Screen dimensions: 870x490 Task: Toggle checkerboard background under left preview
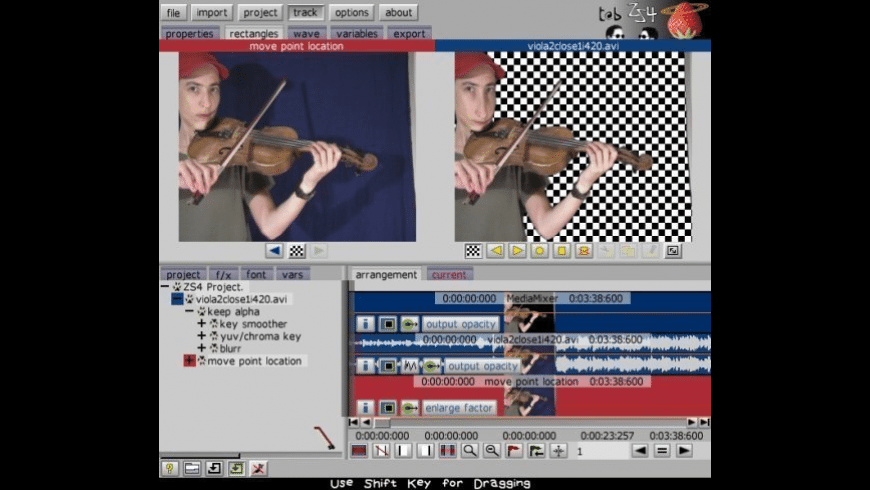(297, 251)
